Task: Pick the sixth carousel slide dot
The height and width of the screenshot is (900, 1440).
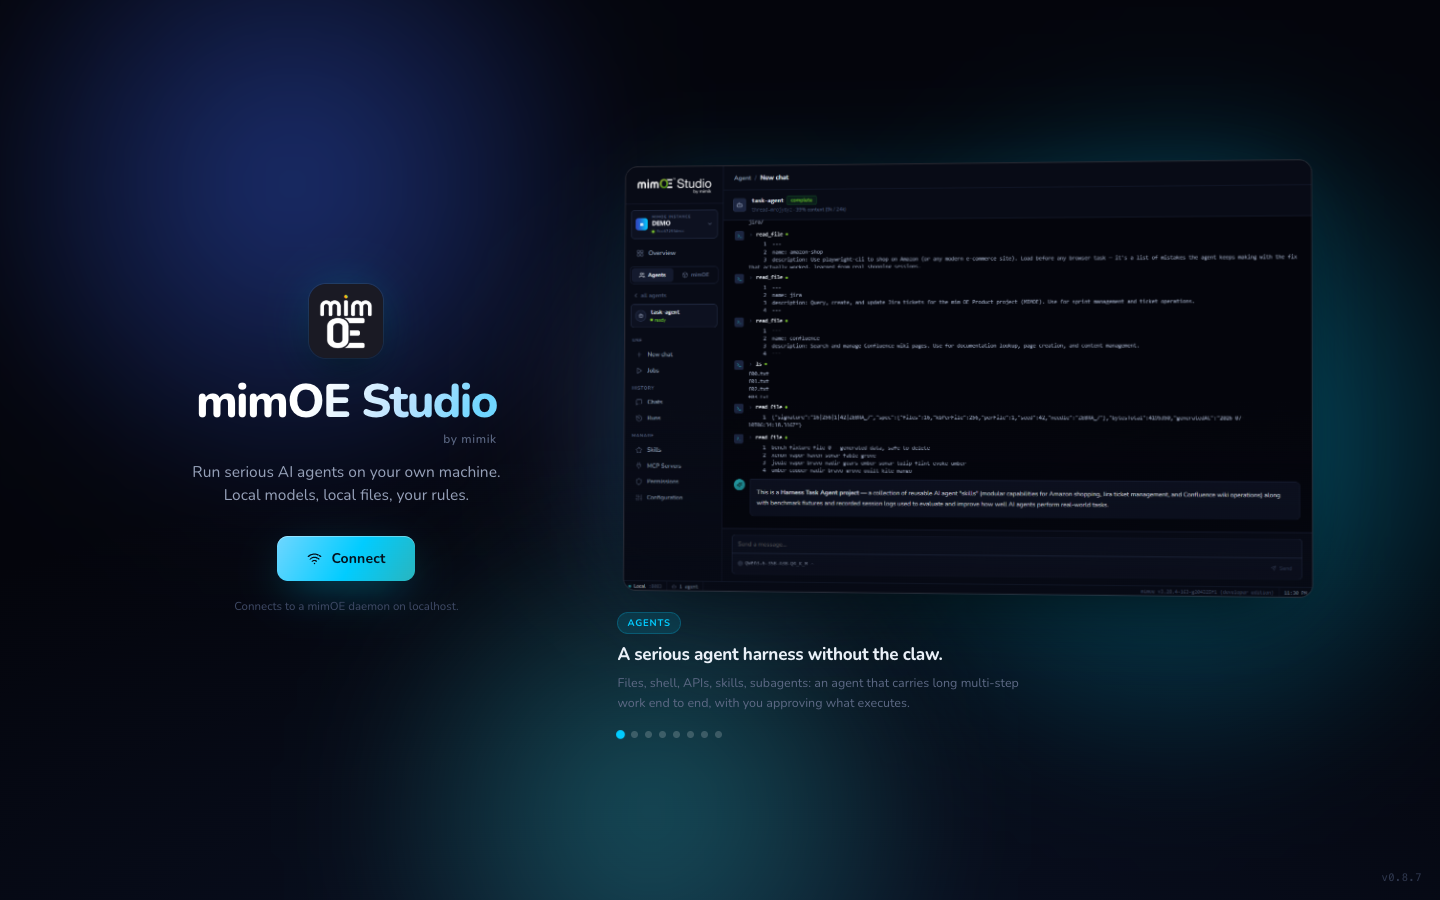Action: pos(690,734)
